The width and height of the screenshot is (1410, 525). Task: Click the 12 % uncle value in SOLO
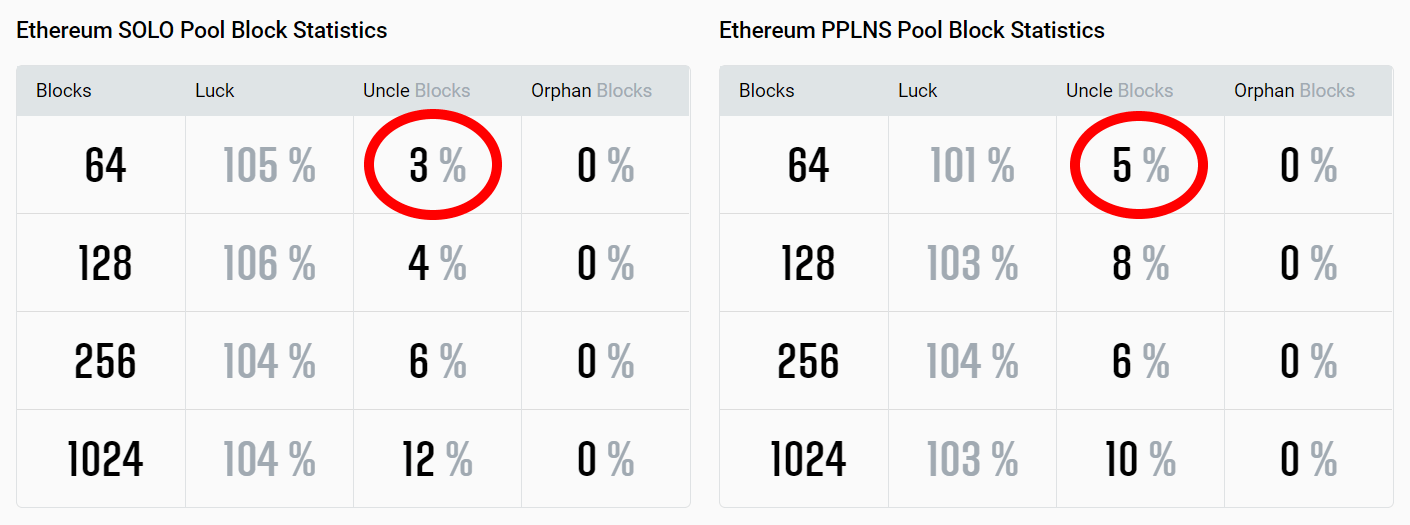click(437, 460)
